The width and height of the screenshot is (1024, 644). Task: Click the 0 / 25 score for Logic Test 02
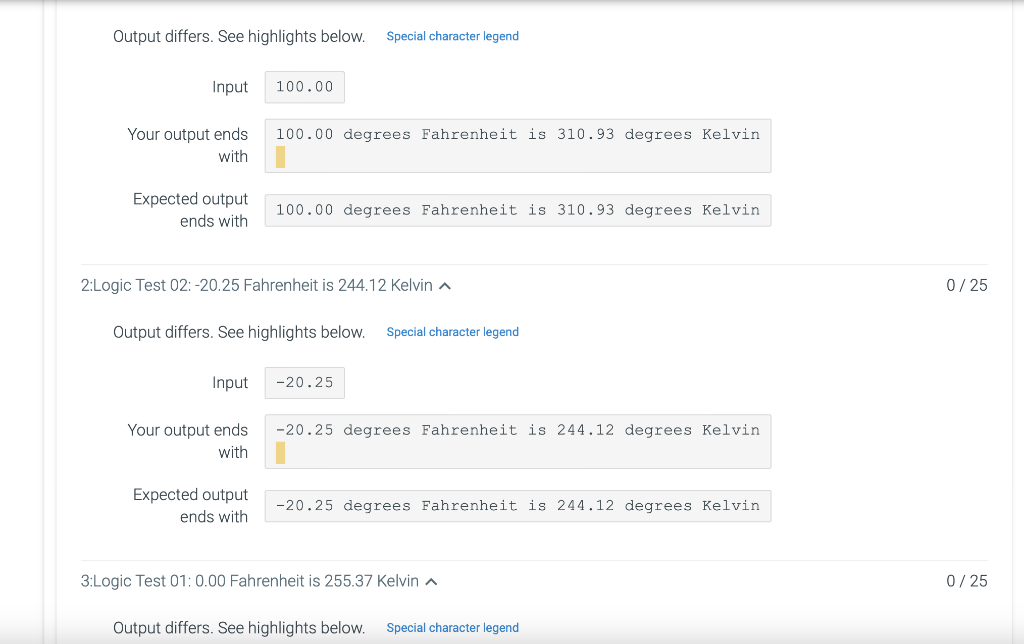click(966, 285)
